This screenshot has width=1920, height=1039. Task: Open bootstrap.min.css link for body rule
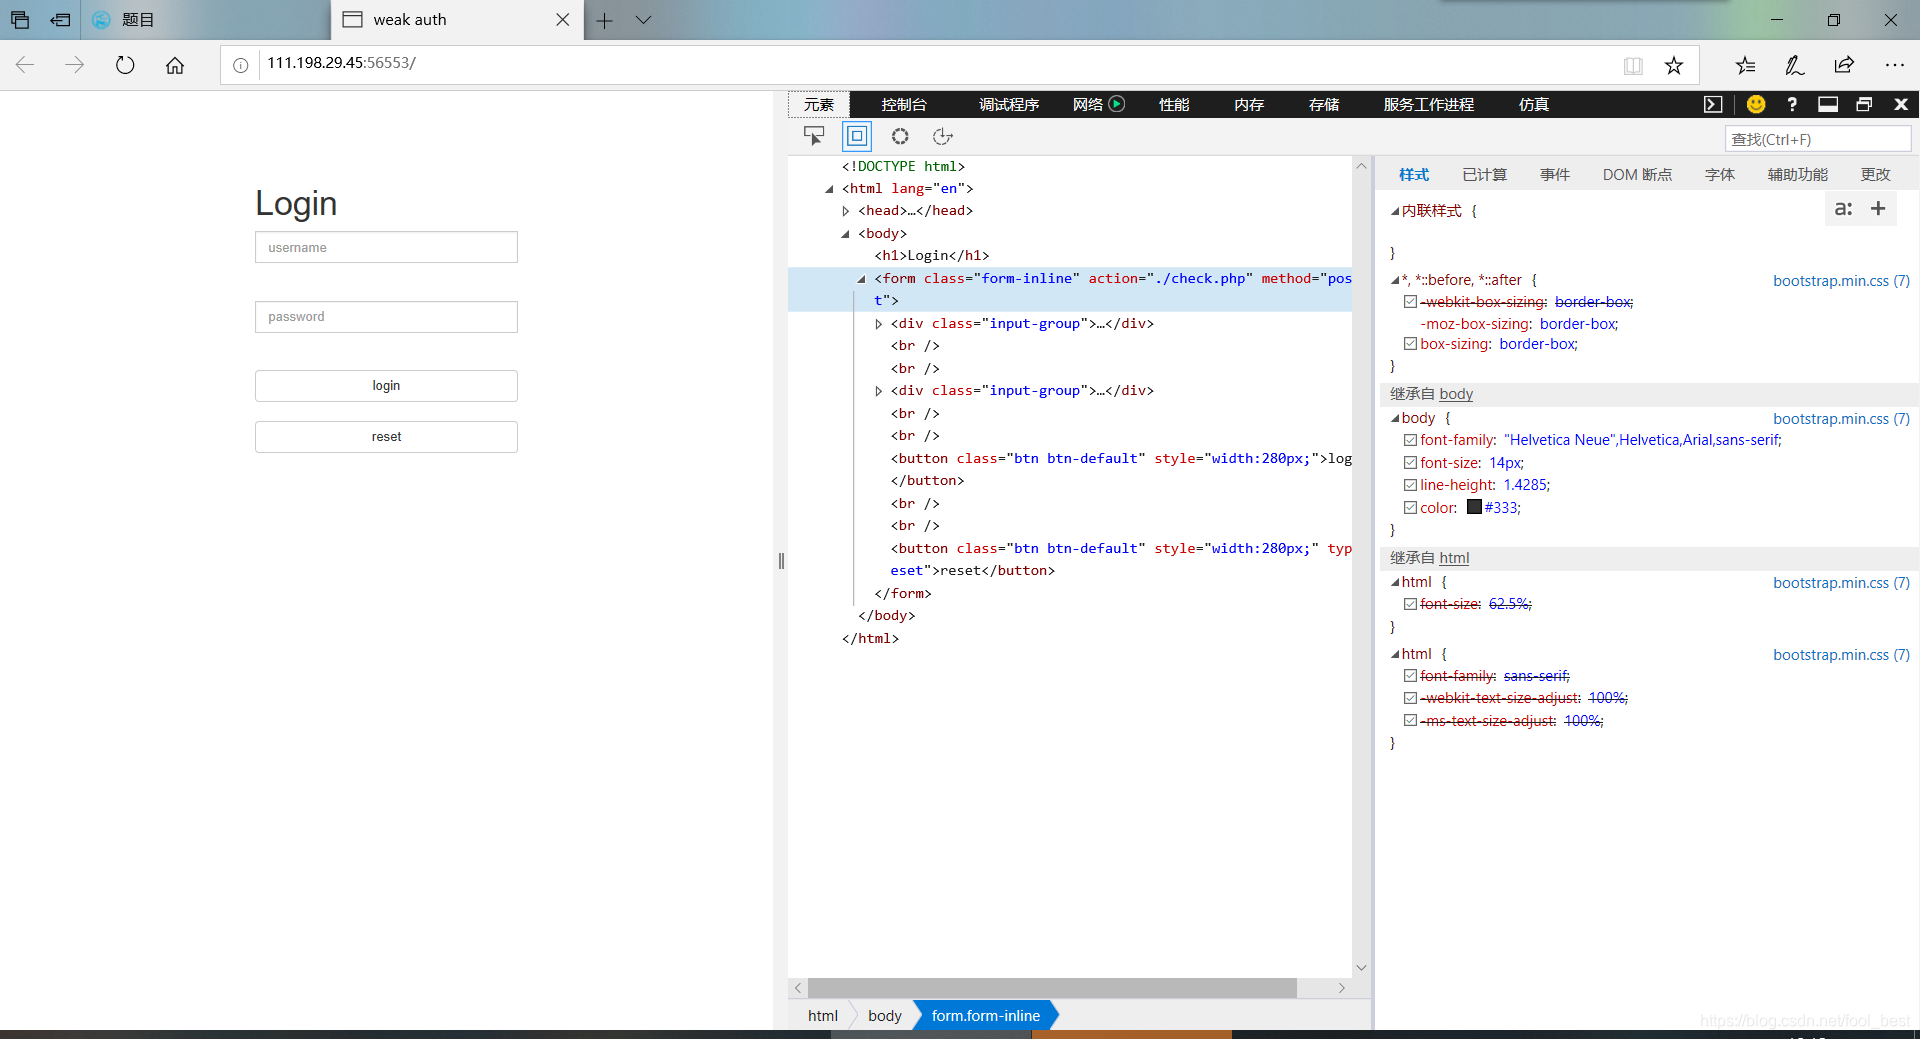pyautogui.click(x=1841, y=419)
